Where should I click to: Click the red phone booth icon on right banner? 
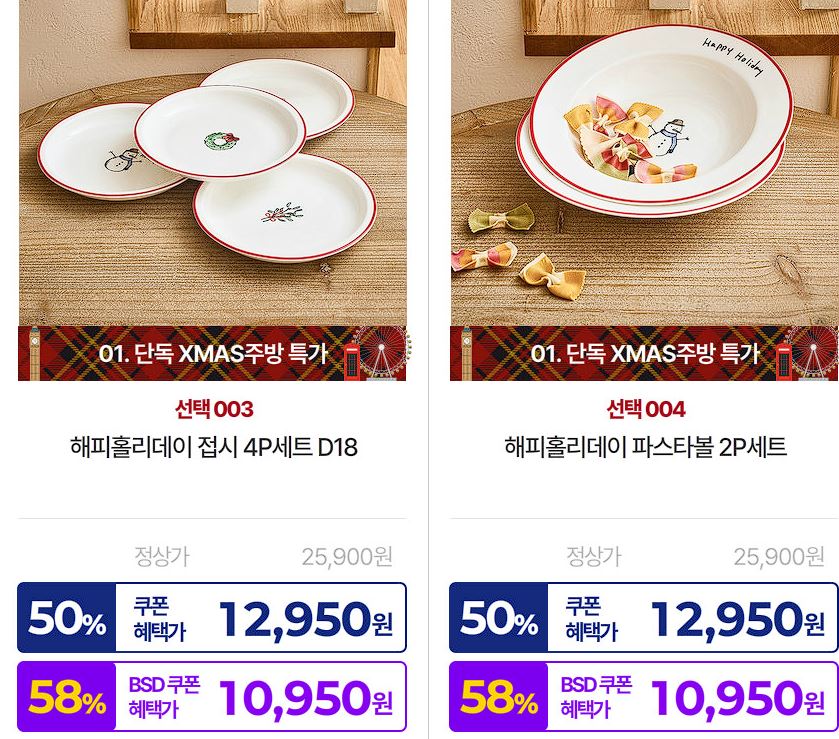point(784,362)
